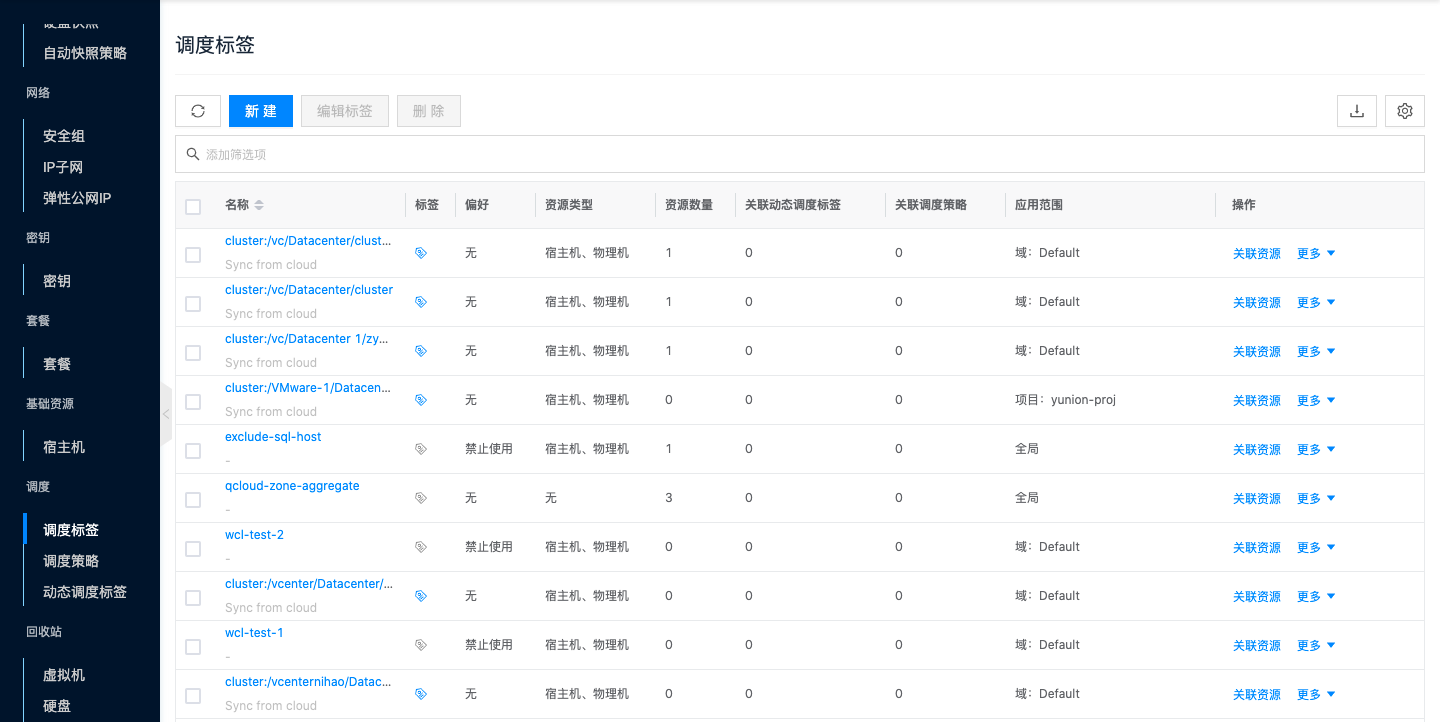Check the cluster:/vc/Datacenter 1/zy row checkbox
Image resolution: width=1440 pixels, height=722 pixels.
193,353
